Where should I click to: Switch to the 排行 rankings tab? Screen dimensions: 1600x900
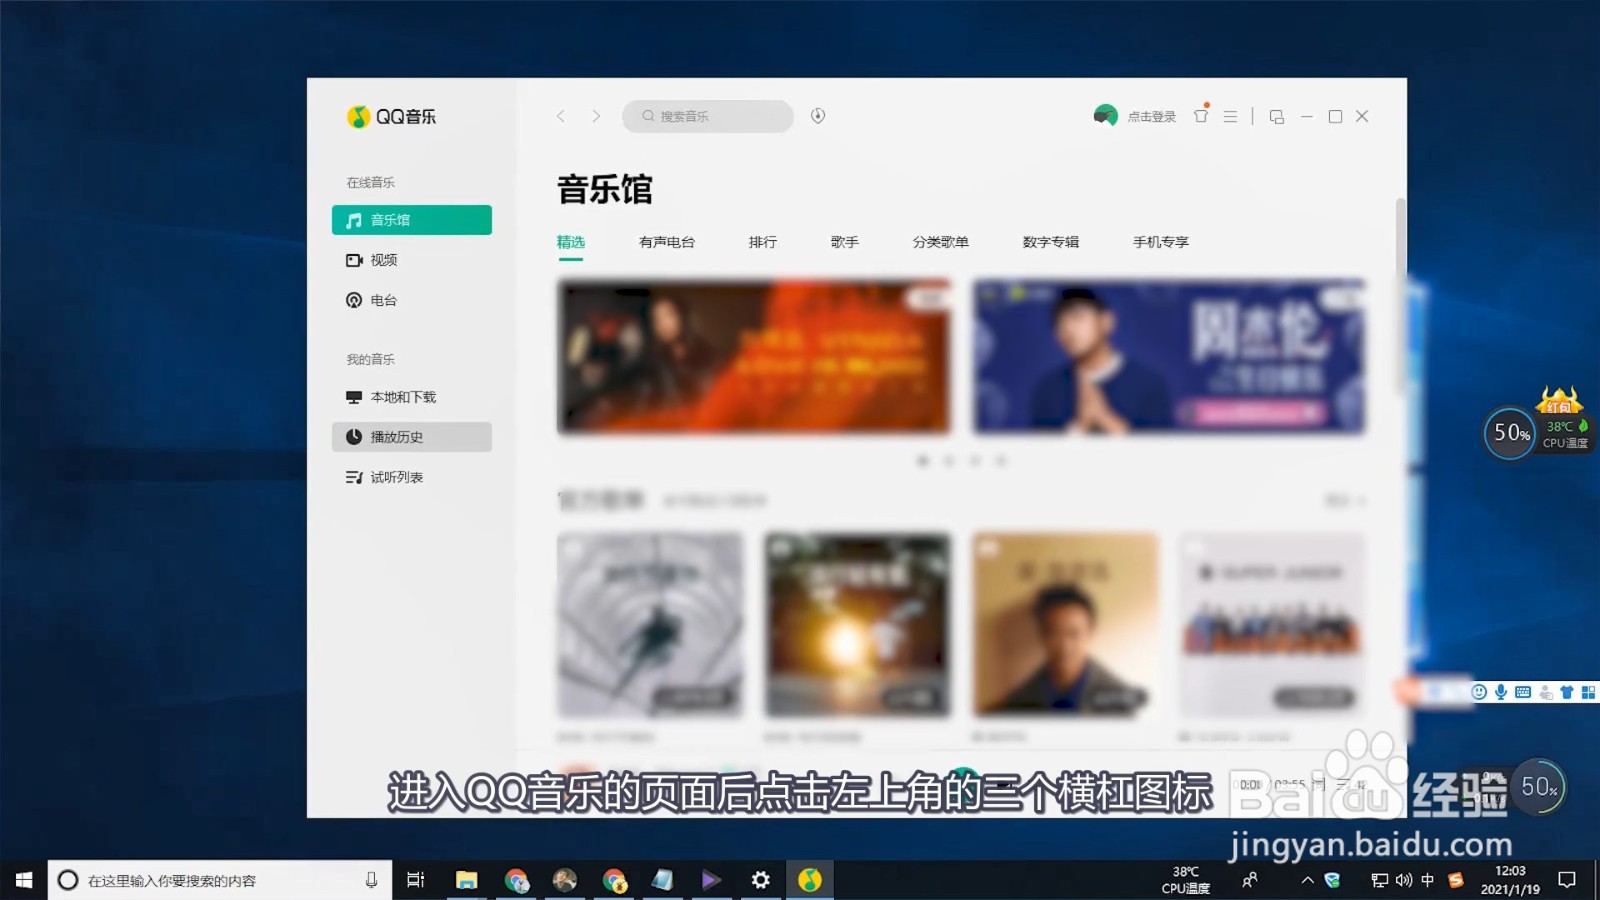(761, 241)
